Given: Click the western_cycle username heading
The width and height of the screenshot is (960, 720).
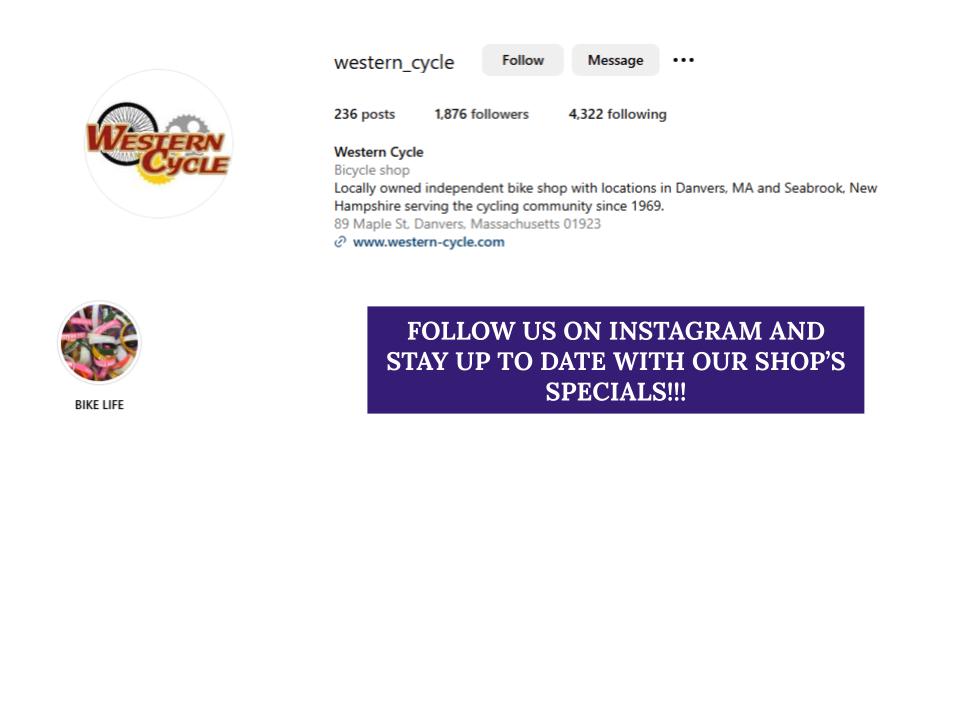Looking at the screenshot, I should [394, 62].
